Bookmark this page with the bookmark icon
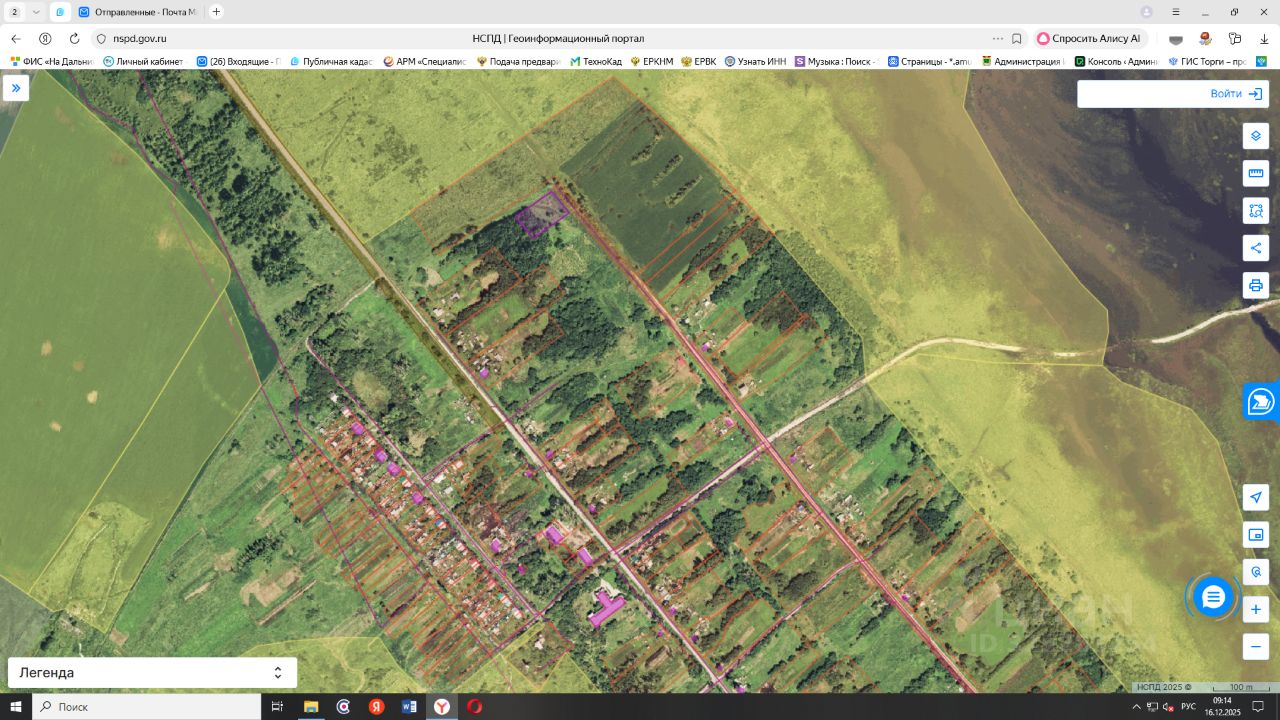Image resolution: width=1280 pixels, height=720 pixels. [x=1017, y=38]
